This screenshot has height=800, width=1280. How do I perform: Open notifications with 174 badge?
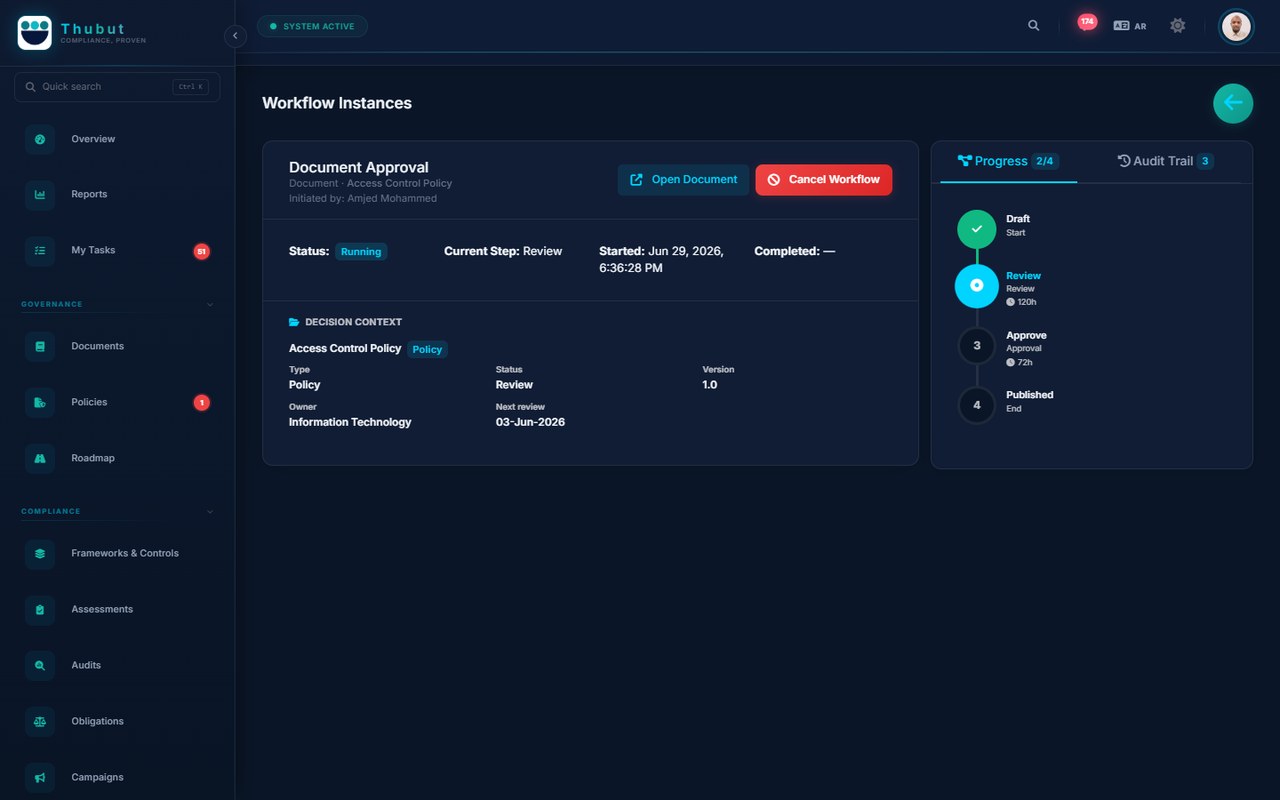tap(1087, 22)
